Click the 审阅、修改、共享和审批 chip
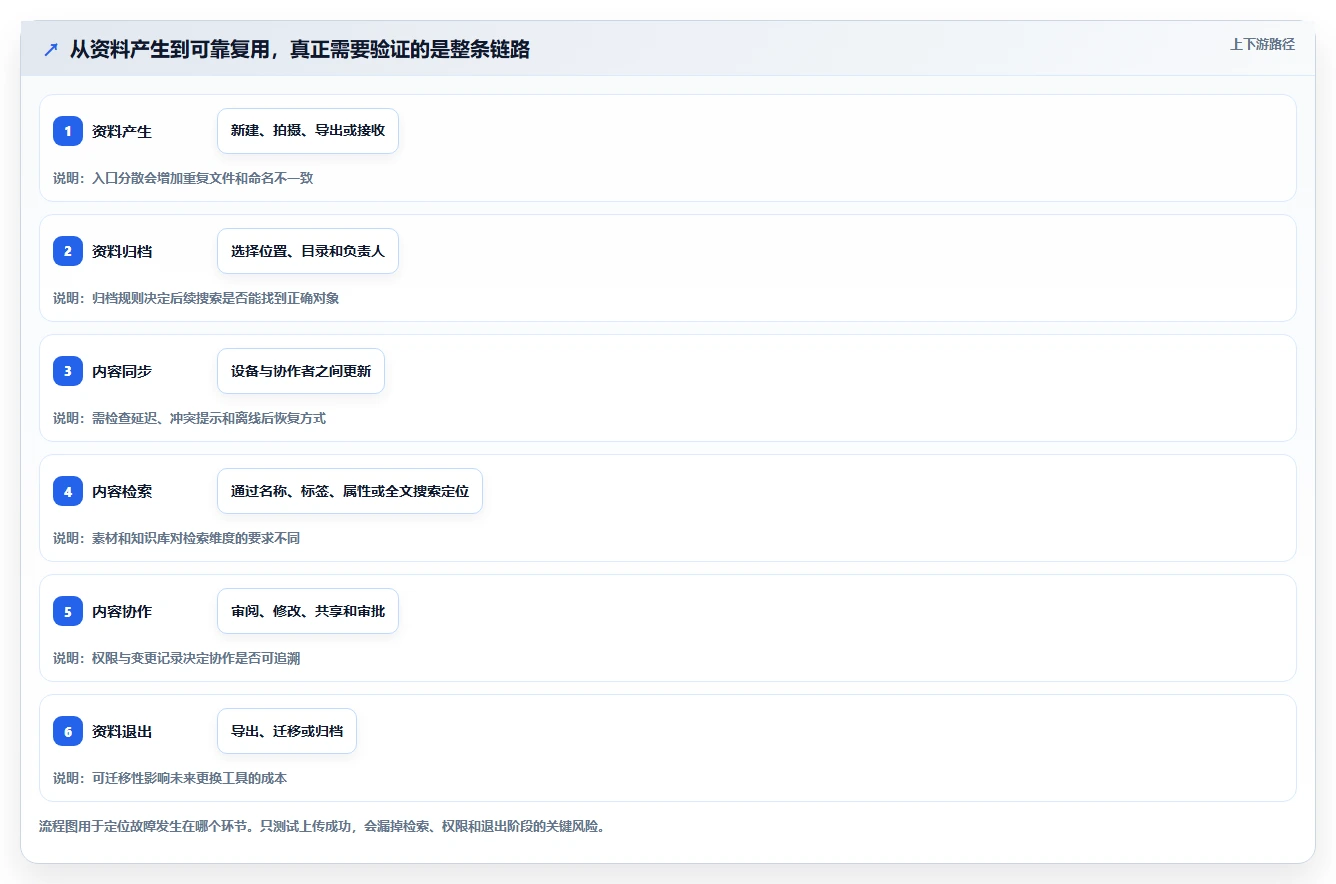1336x884 pixels. point(308,611)
